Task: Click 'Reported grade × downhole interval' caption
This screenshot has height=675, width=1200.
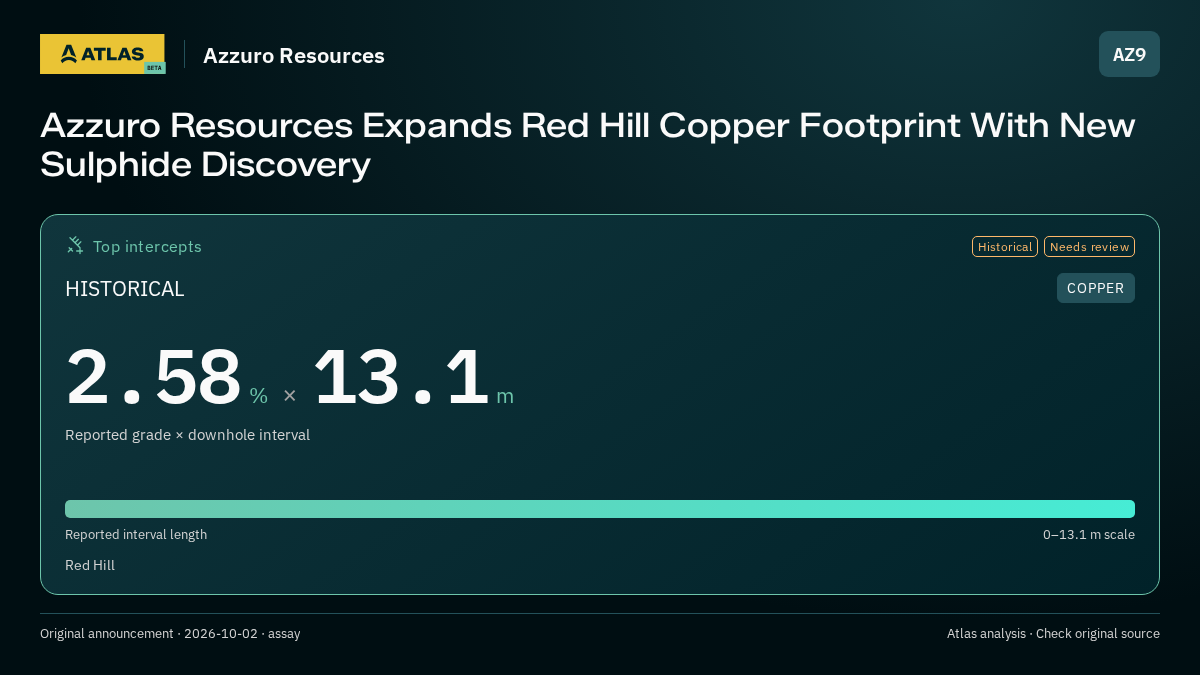Action: click(x=188, y=435)
